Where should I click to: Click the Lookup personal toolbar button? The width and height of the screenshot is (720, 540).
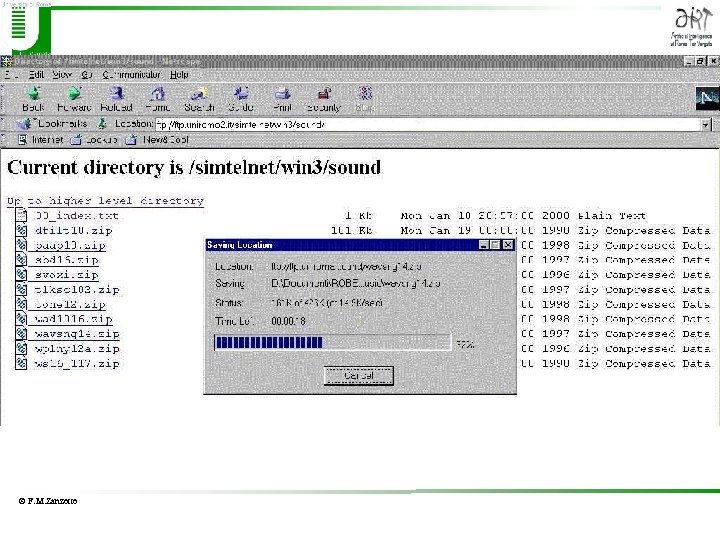94,140
